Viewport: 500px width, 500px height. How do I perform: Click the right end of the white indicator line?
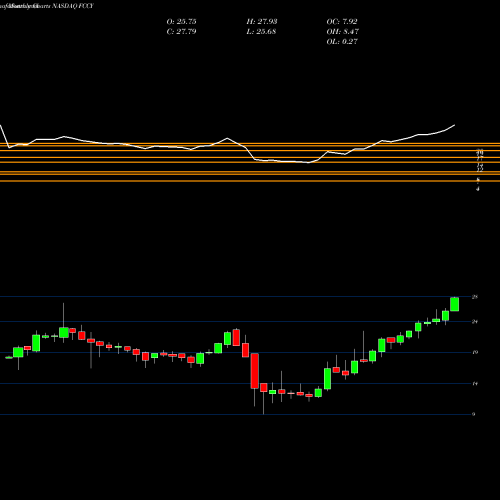(455, 125)
